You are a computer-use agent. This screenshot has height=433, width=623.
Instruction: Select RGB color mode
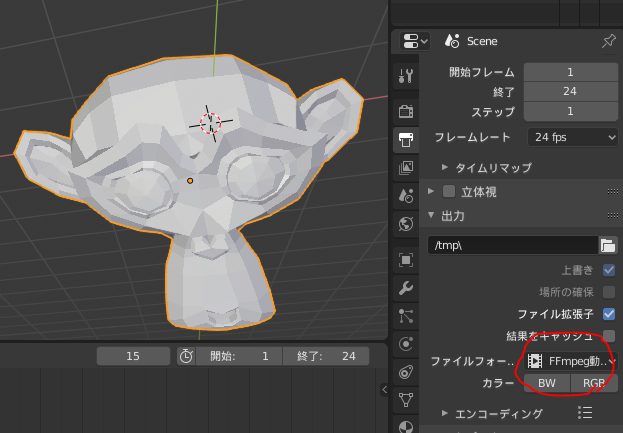coord(594,382)
